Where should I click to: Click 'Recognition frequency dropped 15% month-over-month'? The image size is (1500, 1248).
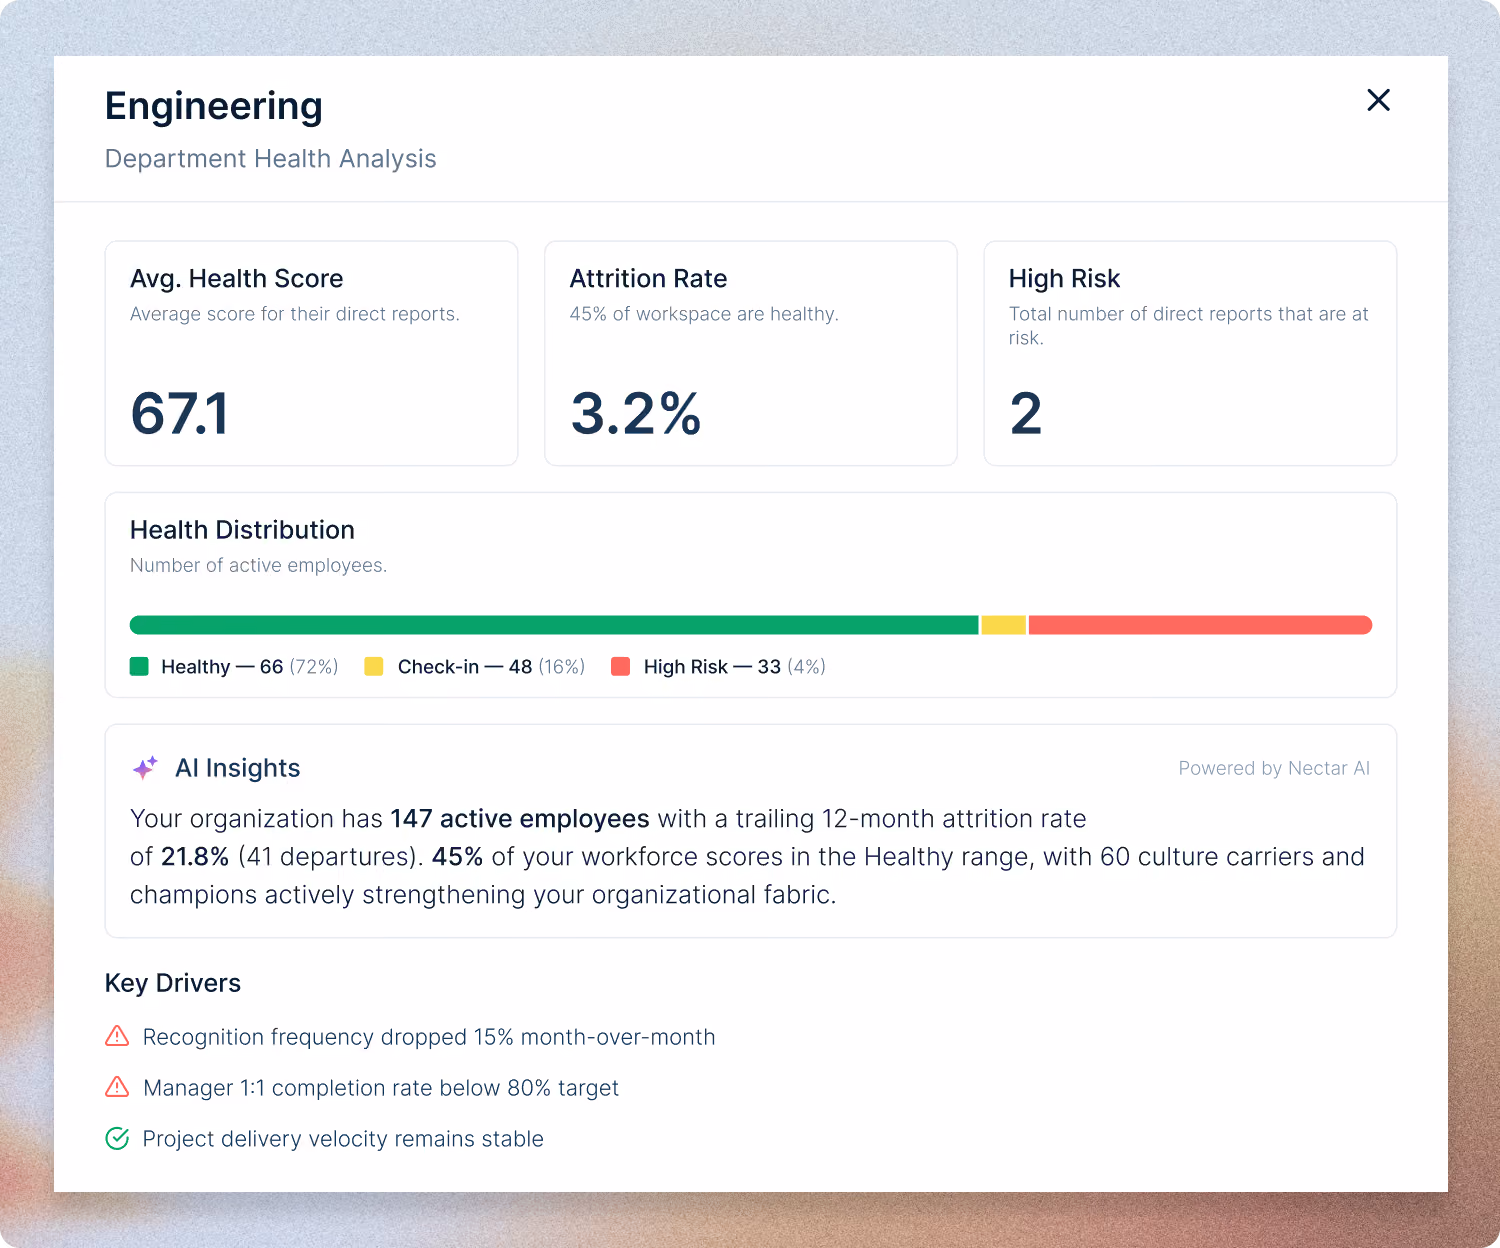click(x=429, y=1037)
